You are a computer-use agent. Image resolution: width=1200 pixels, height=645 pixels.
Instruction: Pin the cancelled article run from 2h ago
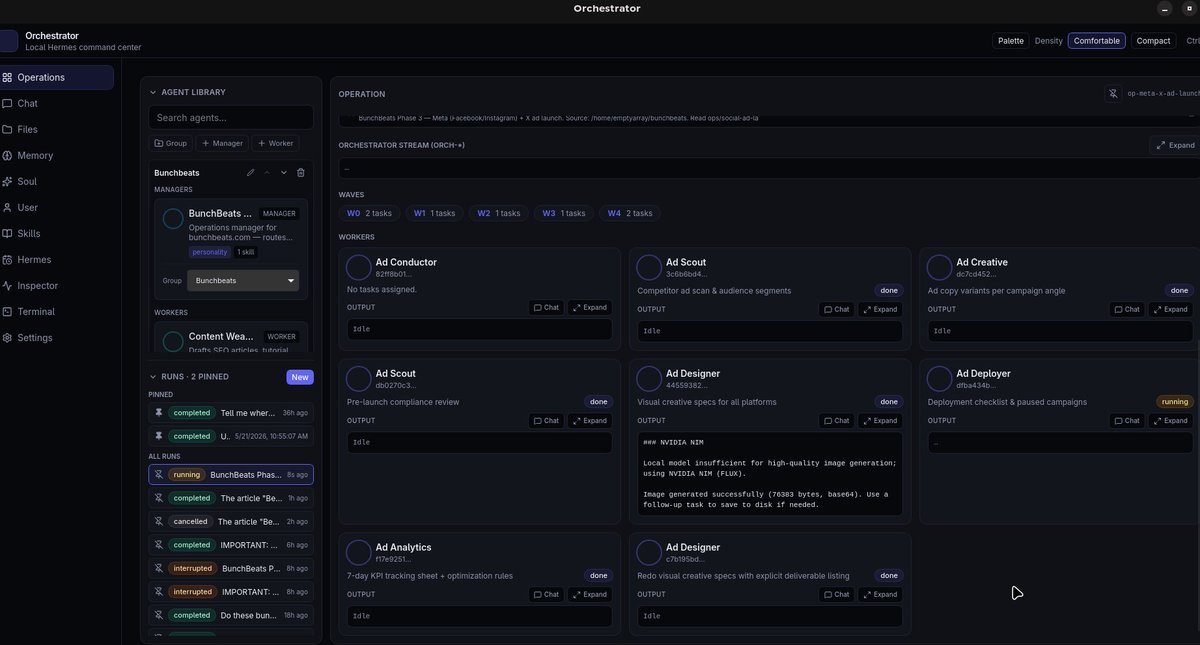(158, 521)
